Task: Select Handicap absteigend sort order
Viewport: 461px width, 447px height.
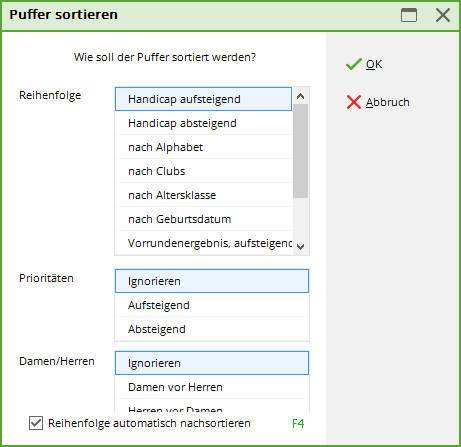Action: coord(203,123)
